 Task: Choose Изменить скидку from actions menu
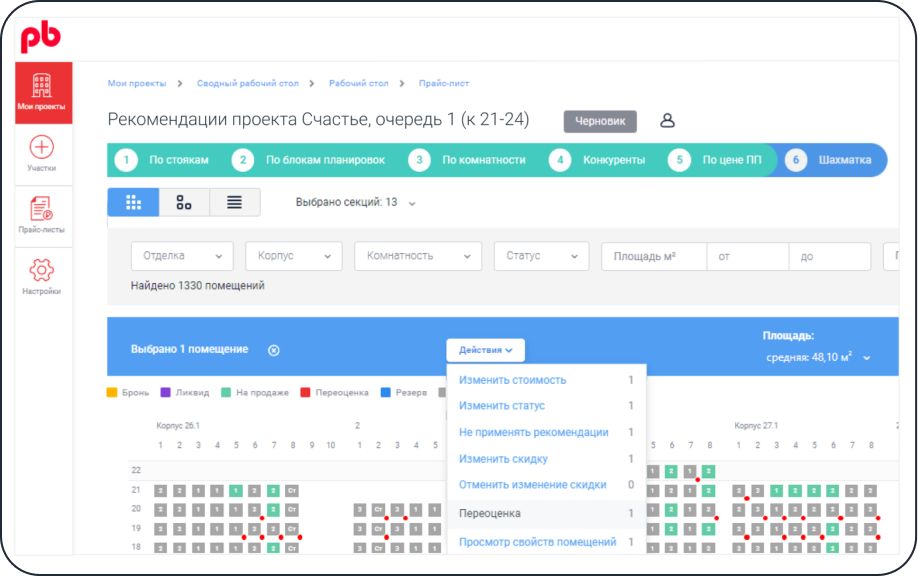[546, 459]
